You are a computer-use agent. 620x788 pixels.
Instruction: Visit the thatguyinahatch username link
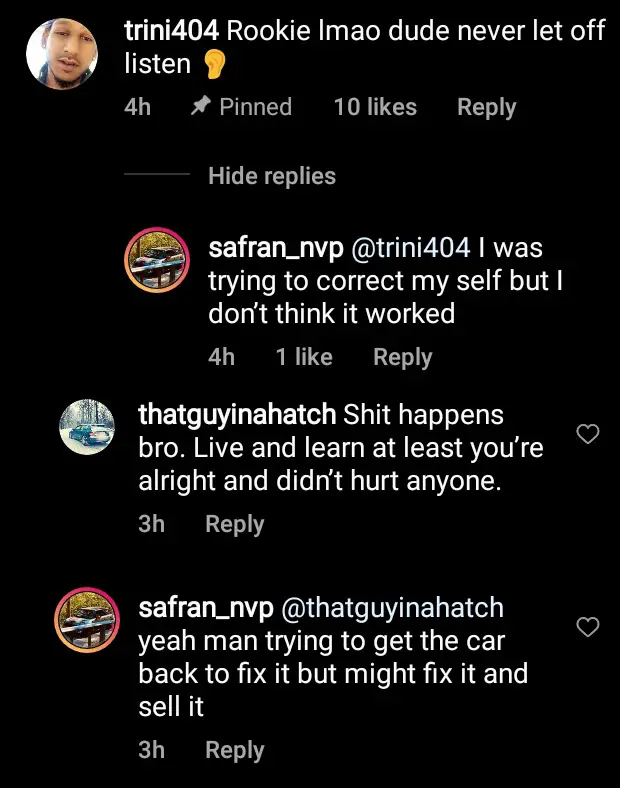click(238, 414)
